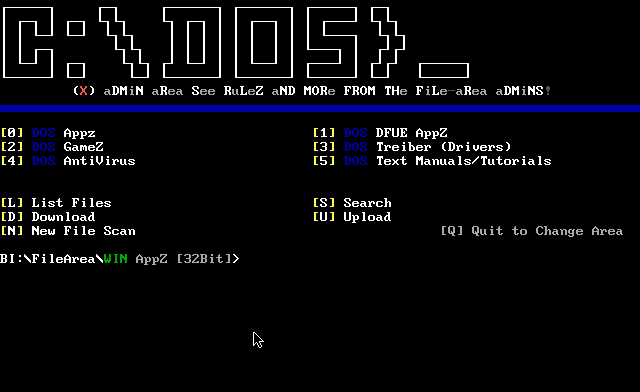Choose the [D] Download command
This screenshot has height=392, width=640.
(x=48, y=217)
